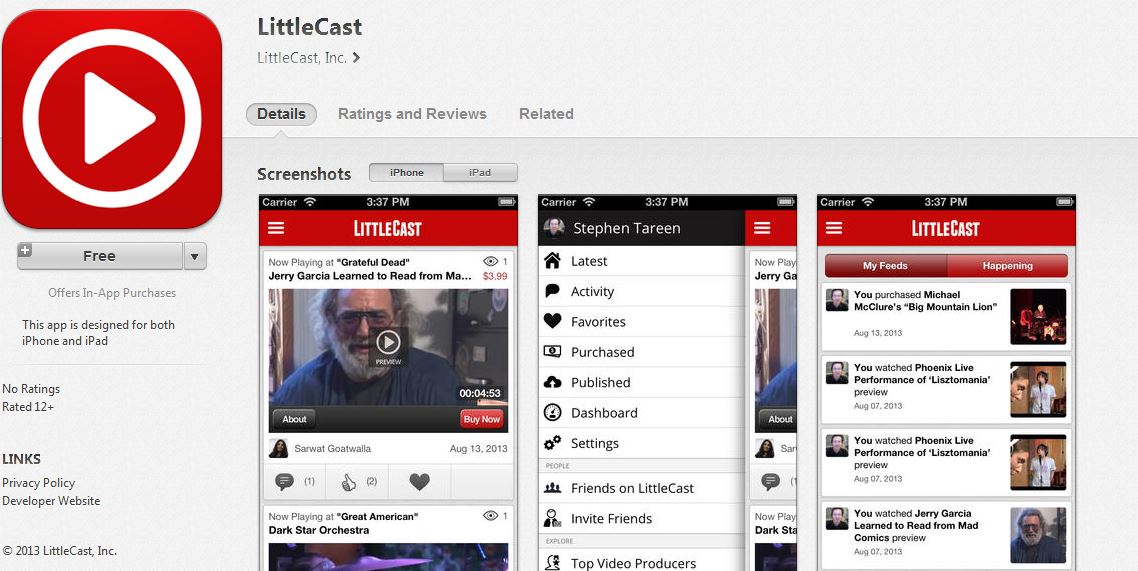The width and height of the screenshot is (1138, 571).
Task: Click Buy Now button on video
Action: [482, 419]
